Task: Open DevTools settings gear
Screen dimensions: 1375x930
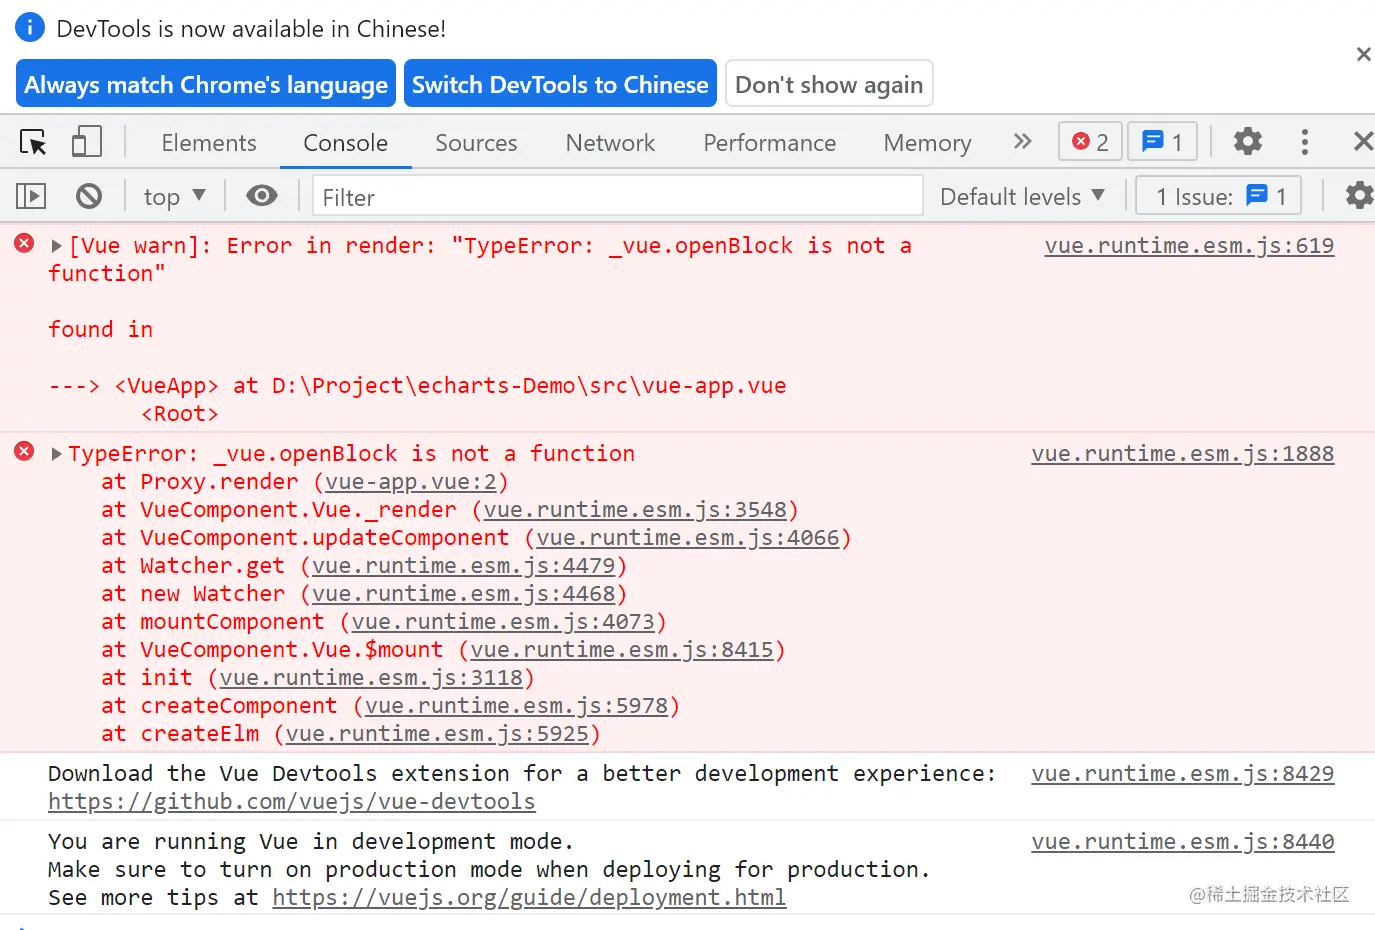Action: tap(1247, 141)
